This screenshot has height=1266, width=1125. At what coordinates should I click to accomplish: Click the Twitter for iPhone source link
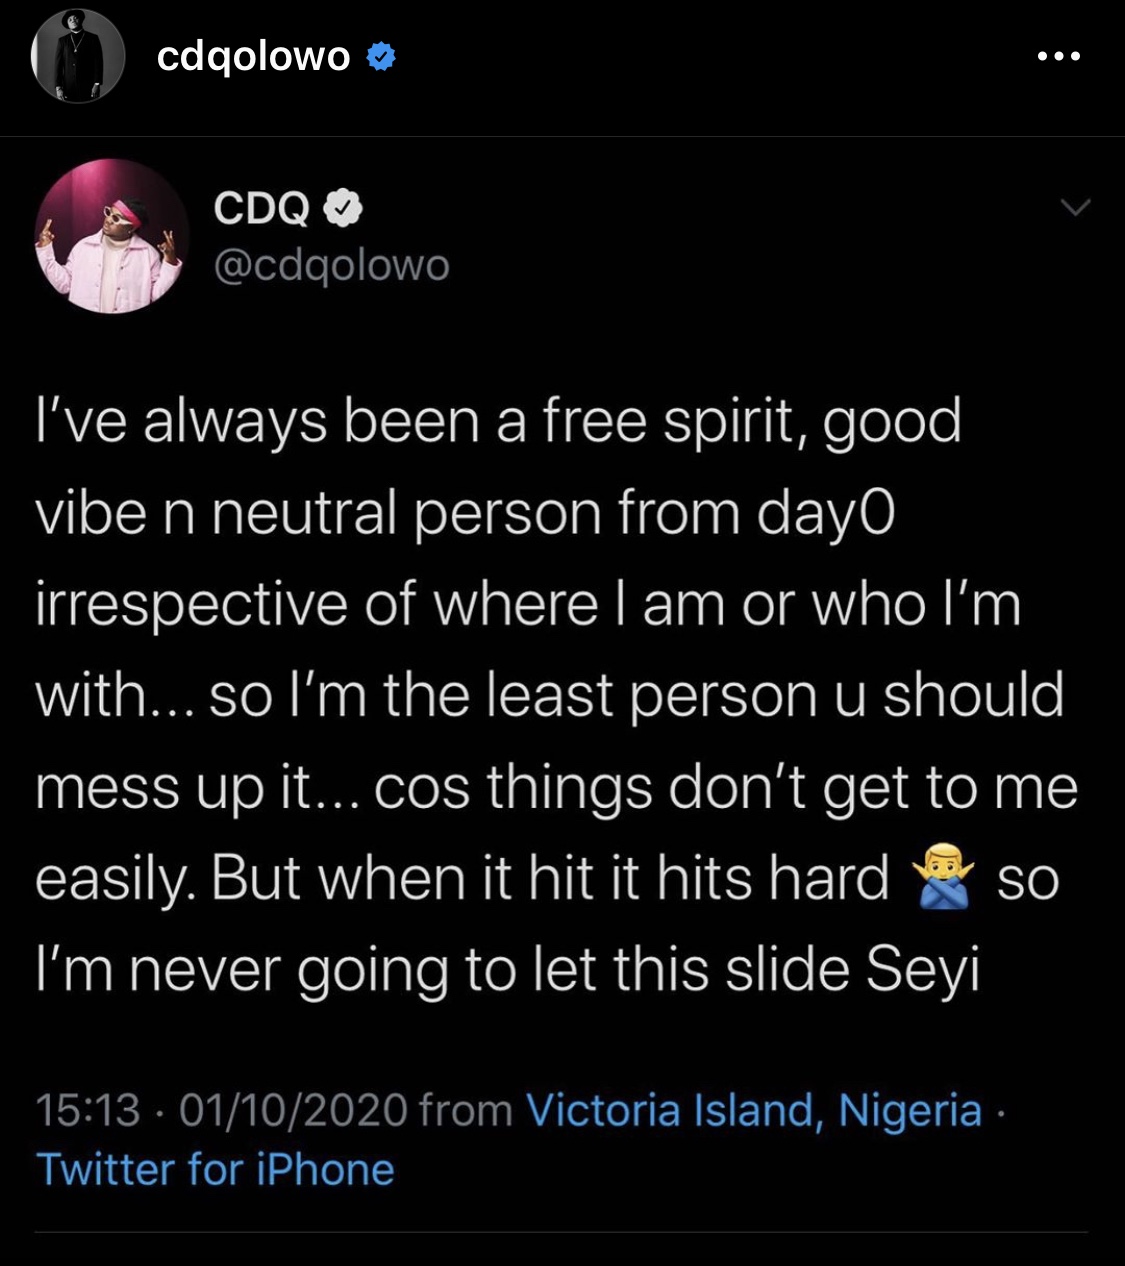(215, 1169)
